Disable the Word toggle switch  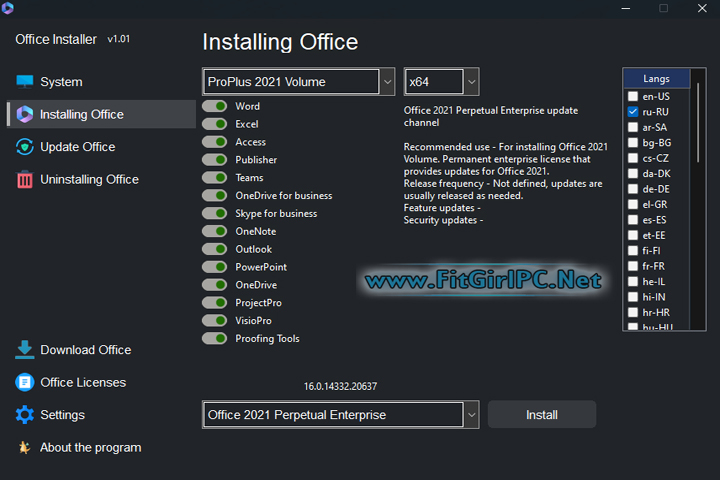tap(215, 106)
